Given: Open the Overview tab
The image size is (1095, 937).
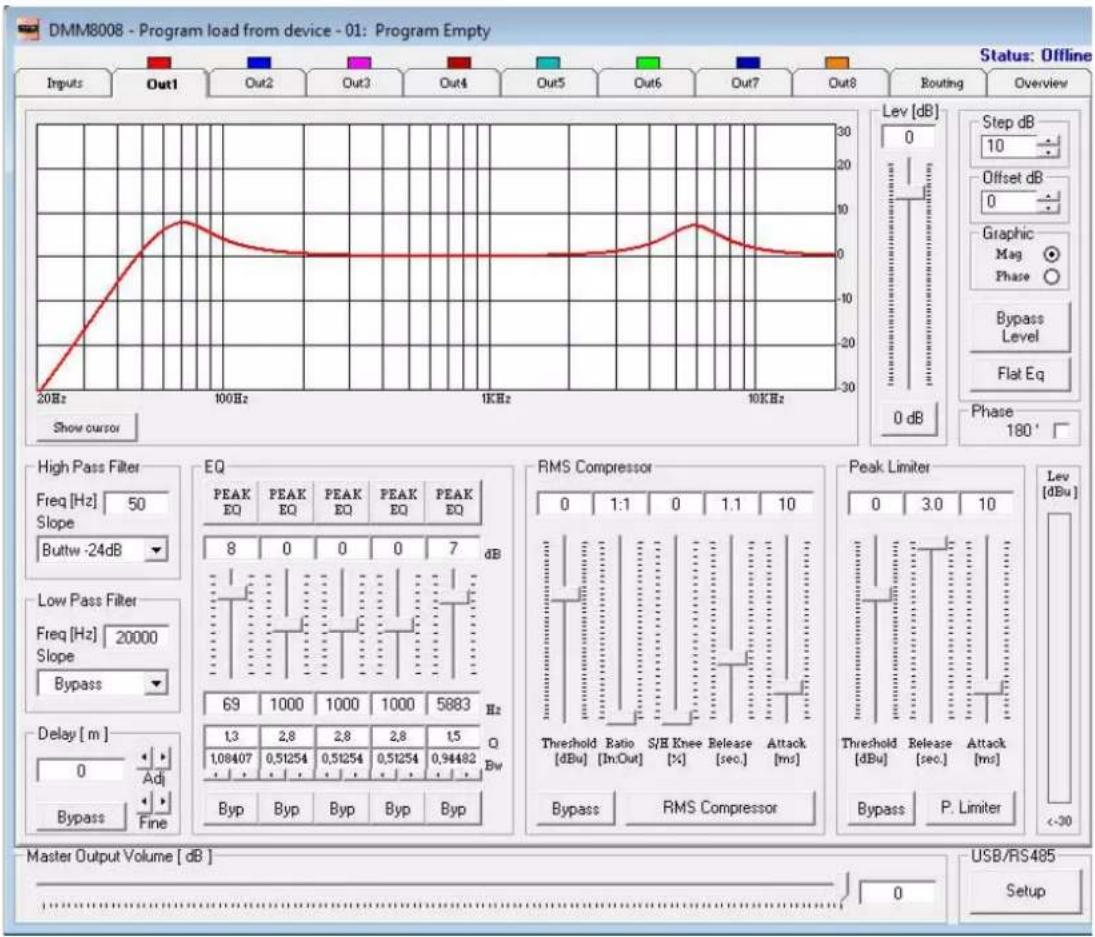Looking at the screenshot, I should 1040,83.
